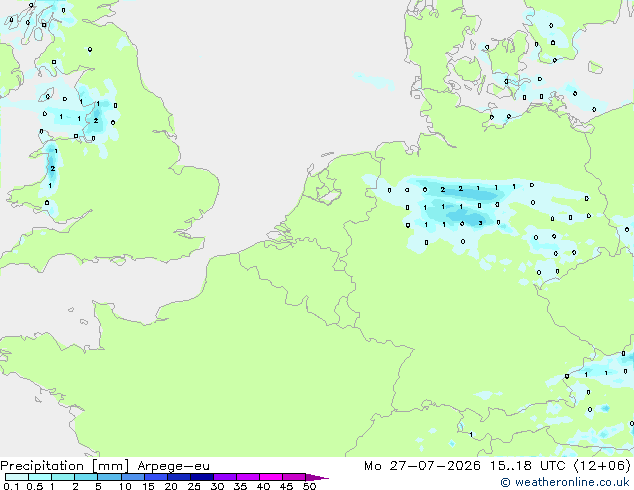The width and height of the screenshot is (634, 490).
Task: Select the 2–5 mm legend color box
Action: point(86,477)
